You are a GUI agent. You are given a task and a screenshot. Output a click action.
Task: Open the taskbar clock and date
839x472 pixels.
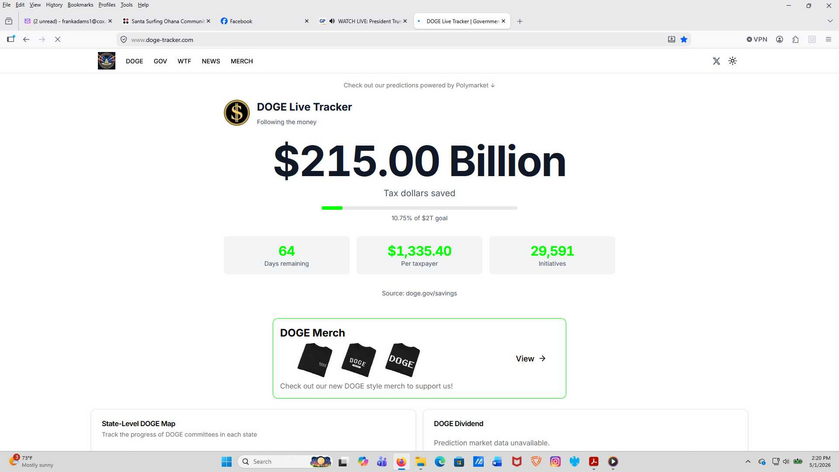point(820,461)
